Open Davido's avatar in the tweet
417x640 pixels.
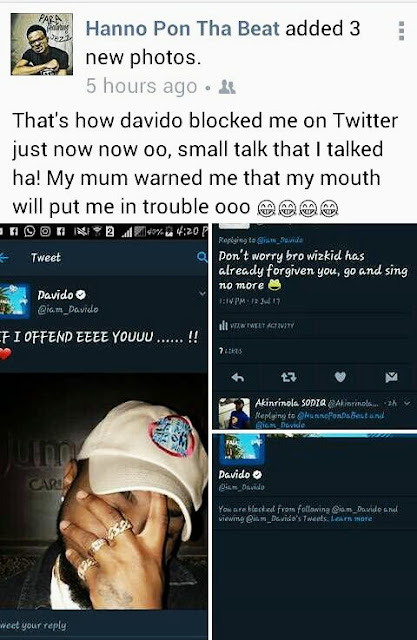click(15, 301)
